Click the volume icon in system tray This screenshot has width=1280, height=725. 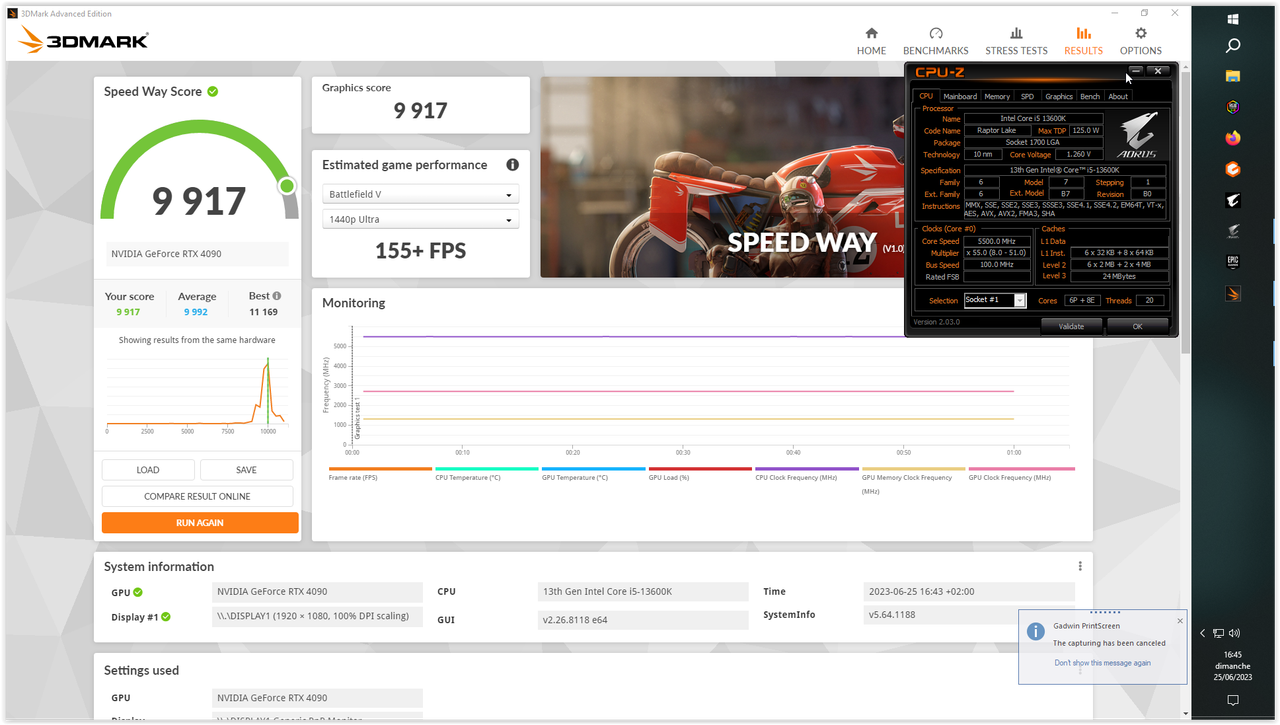[1235, 633]
